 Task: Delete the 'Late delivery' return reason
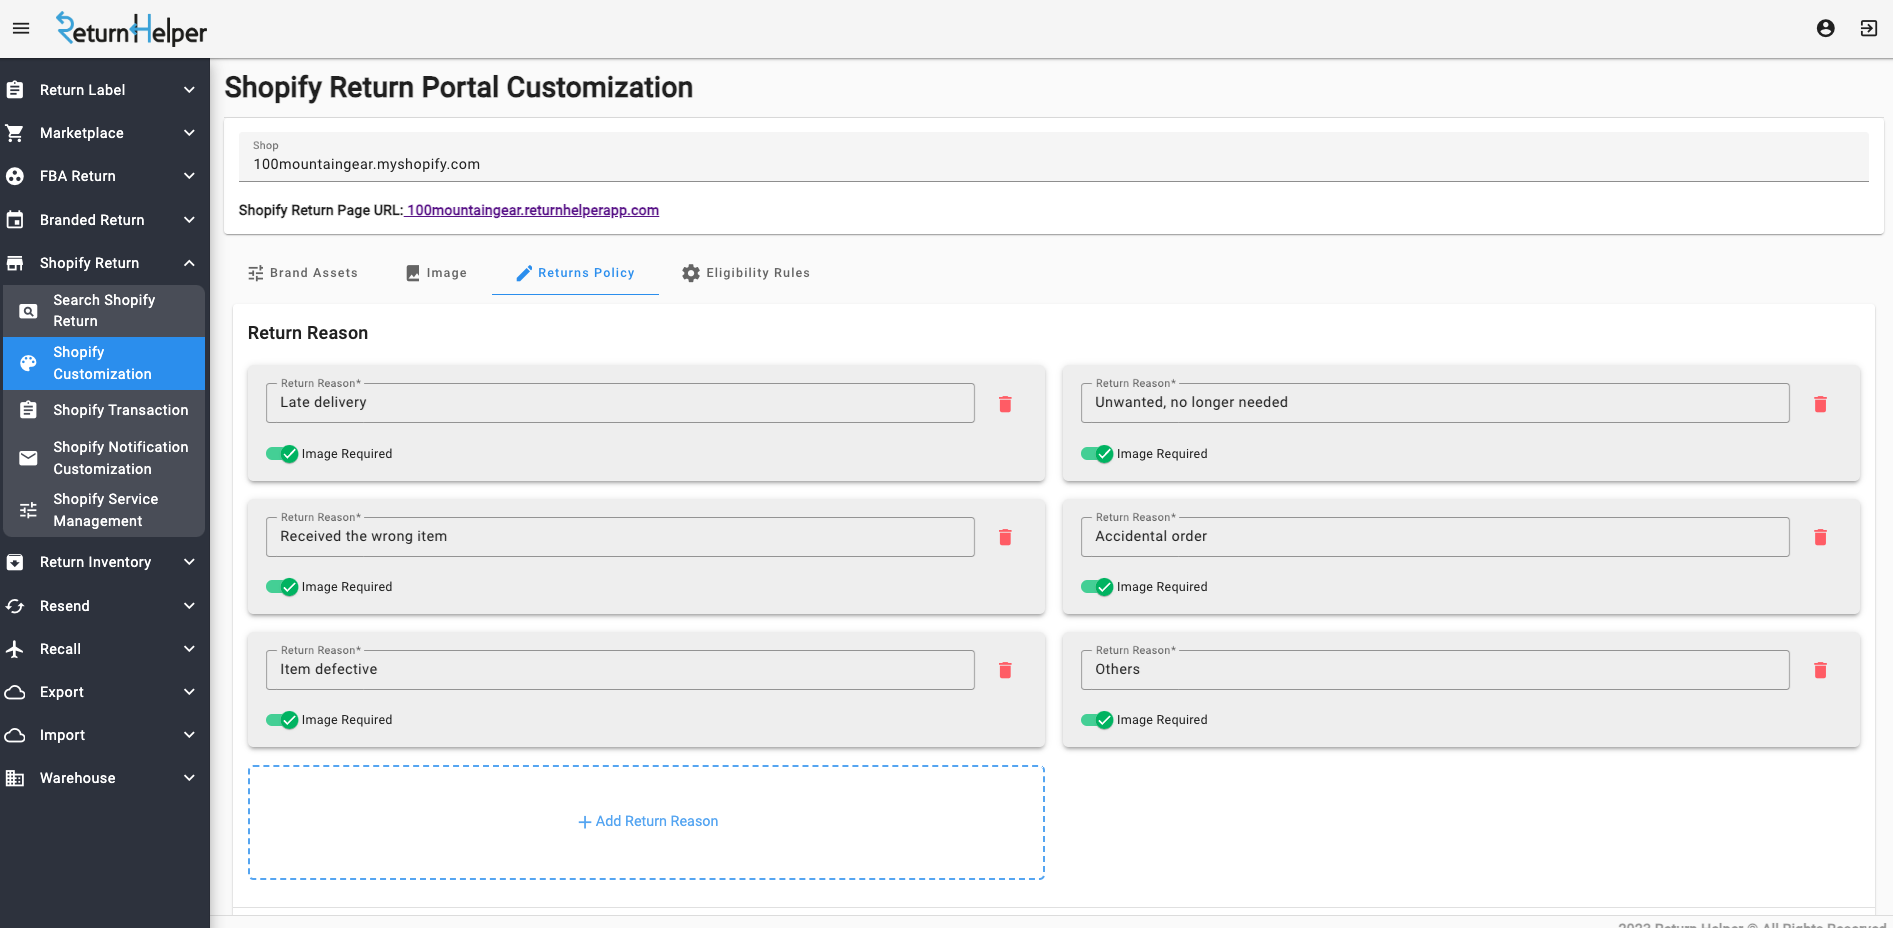coord(1005,404)
